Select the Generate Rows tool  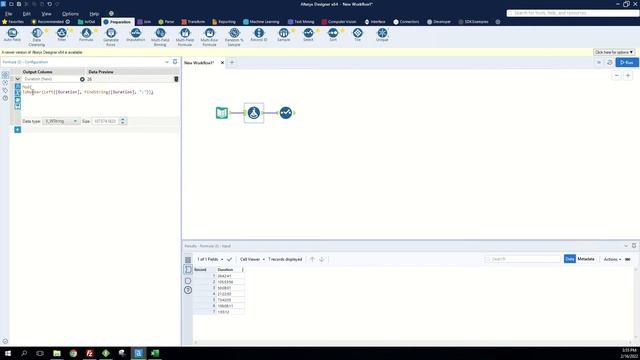point(111,37)
